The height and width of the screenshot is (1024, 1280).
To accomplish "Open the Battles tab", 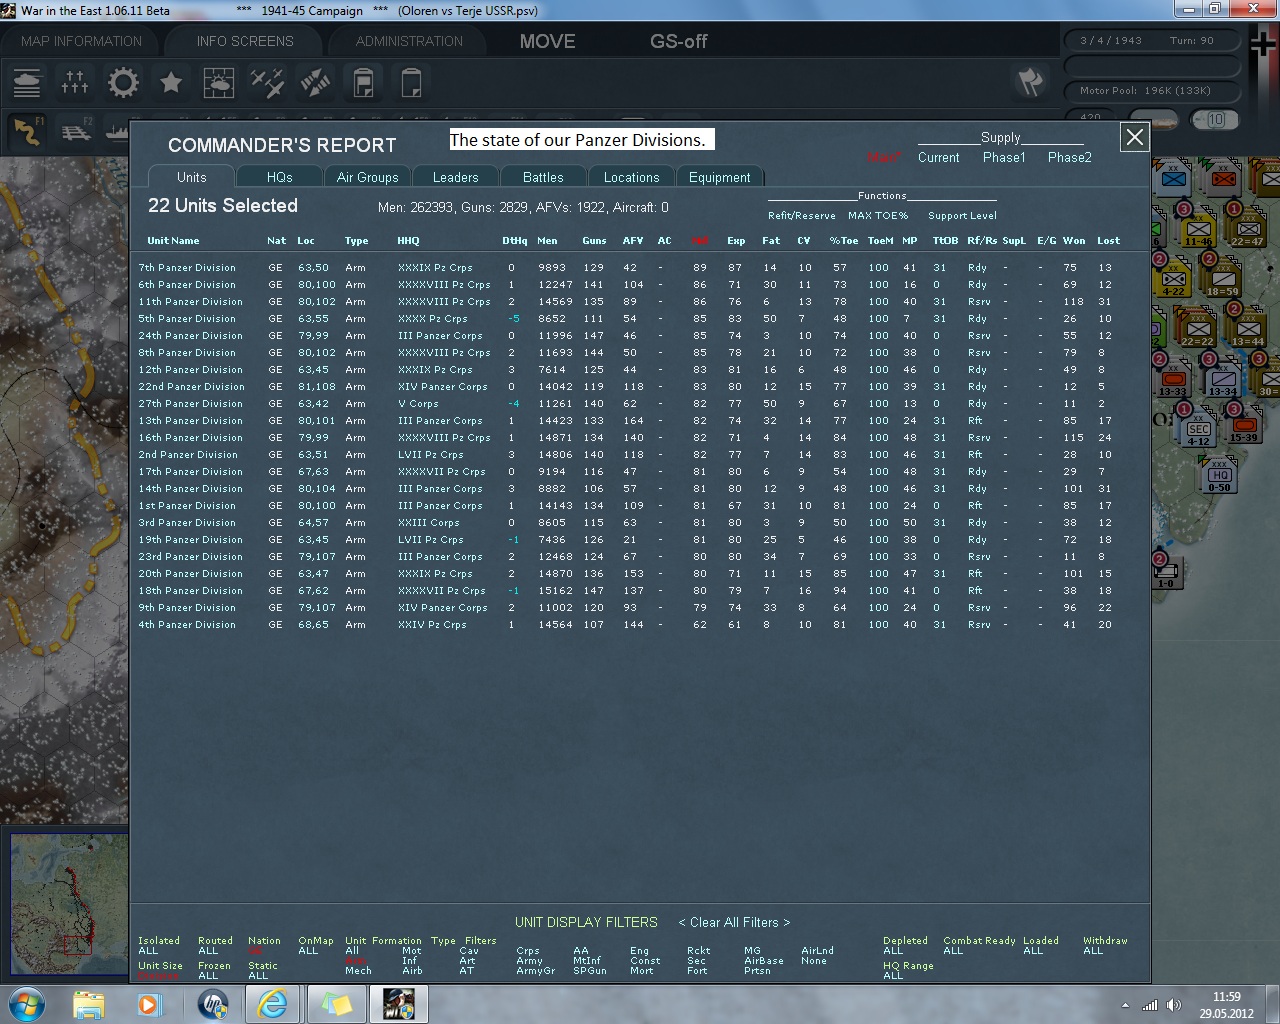I will 543,177.
